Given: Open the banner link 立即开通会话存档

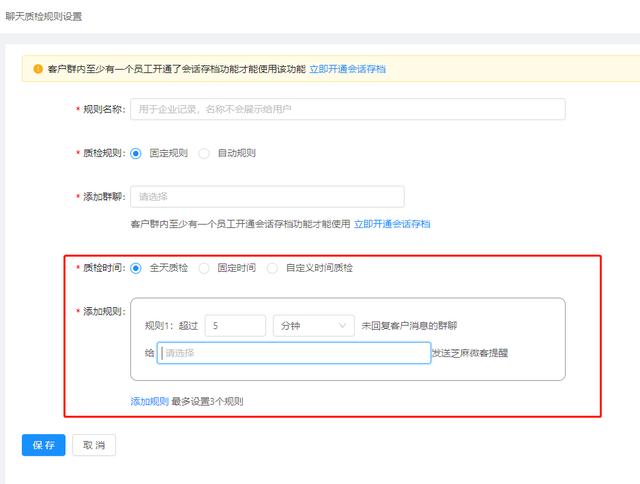Looking at the screenshot, I should coord(348,70).
